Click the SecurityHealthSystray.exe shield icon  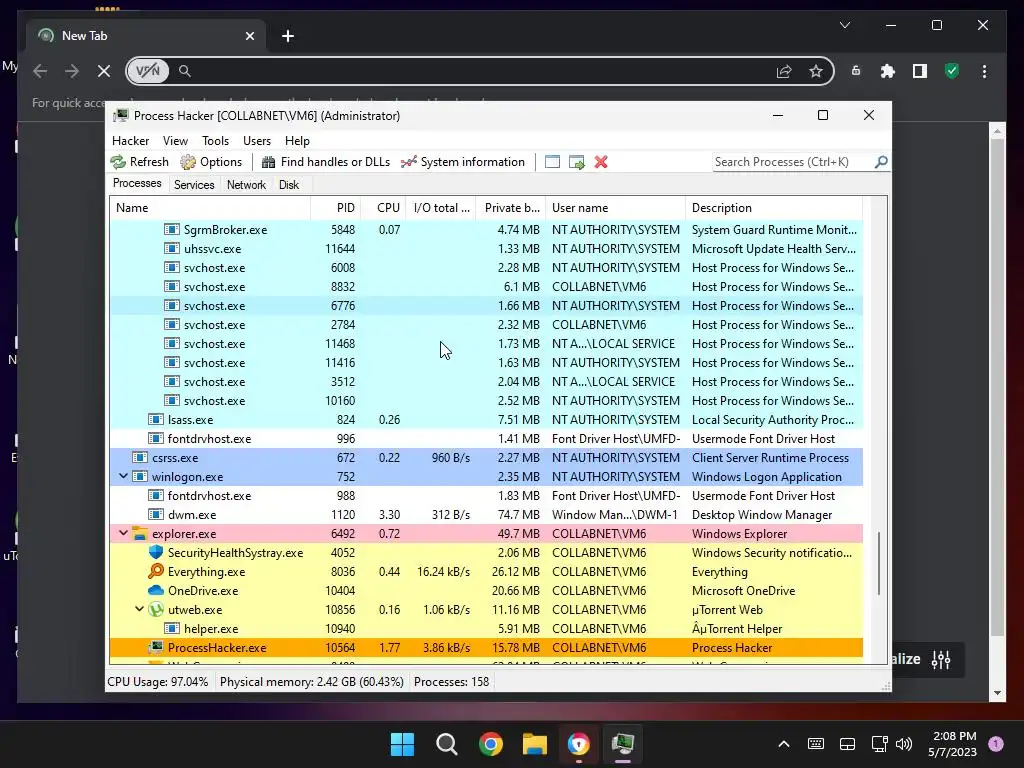pos(155,552)
